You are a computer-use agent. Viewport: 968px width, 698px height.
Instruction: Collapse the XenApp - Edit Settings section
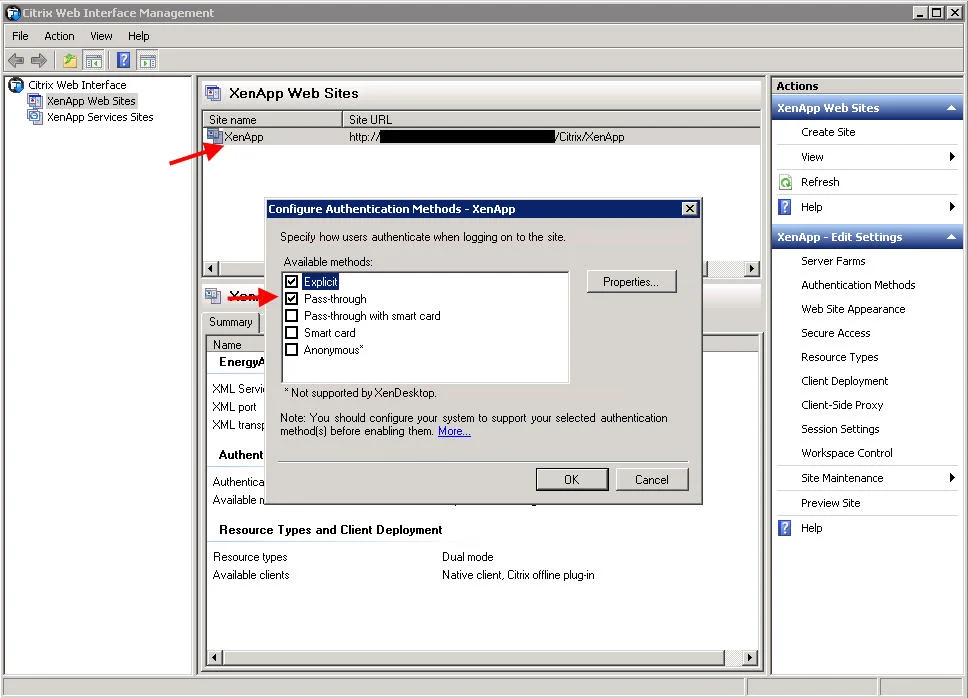click(951, 237)
